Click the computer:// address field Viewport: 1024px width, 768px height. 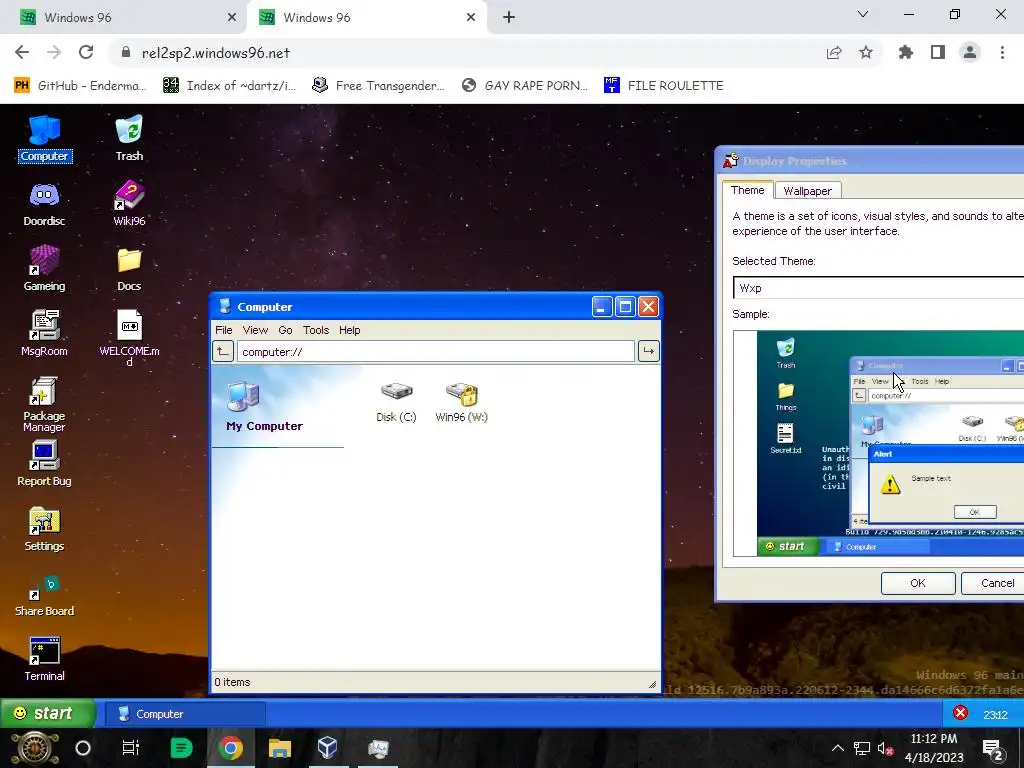click(x=436, y=351)
